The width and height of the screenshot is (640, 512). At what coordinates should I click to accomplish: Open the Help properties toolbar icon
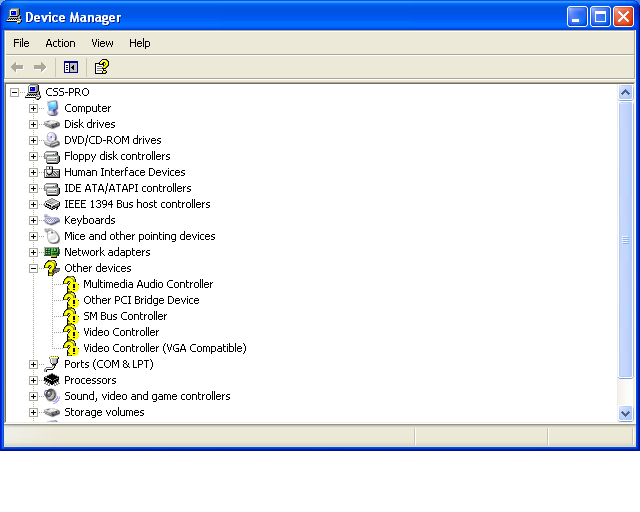102,67
